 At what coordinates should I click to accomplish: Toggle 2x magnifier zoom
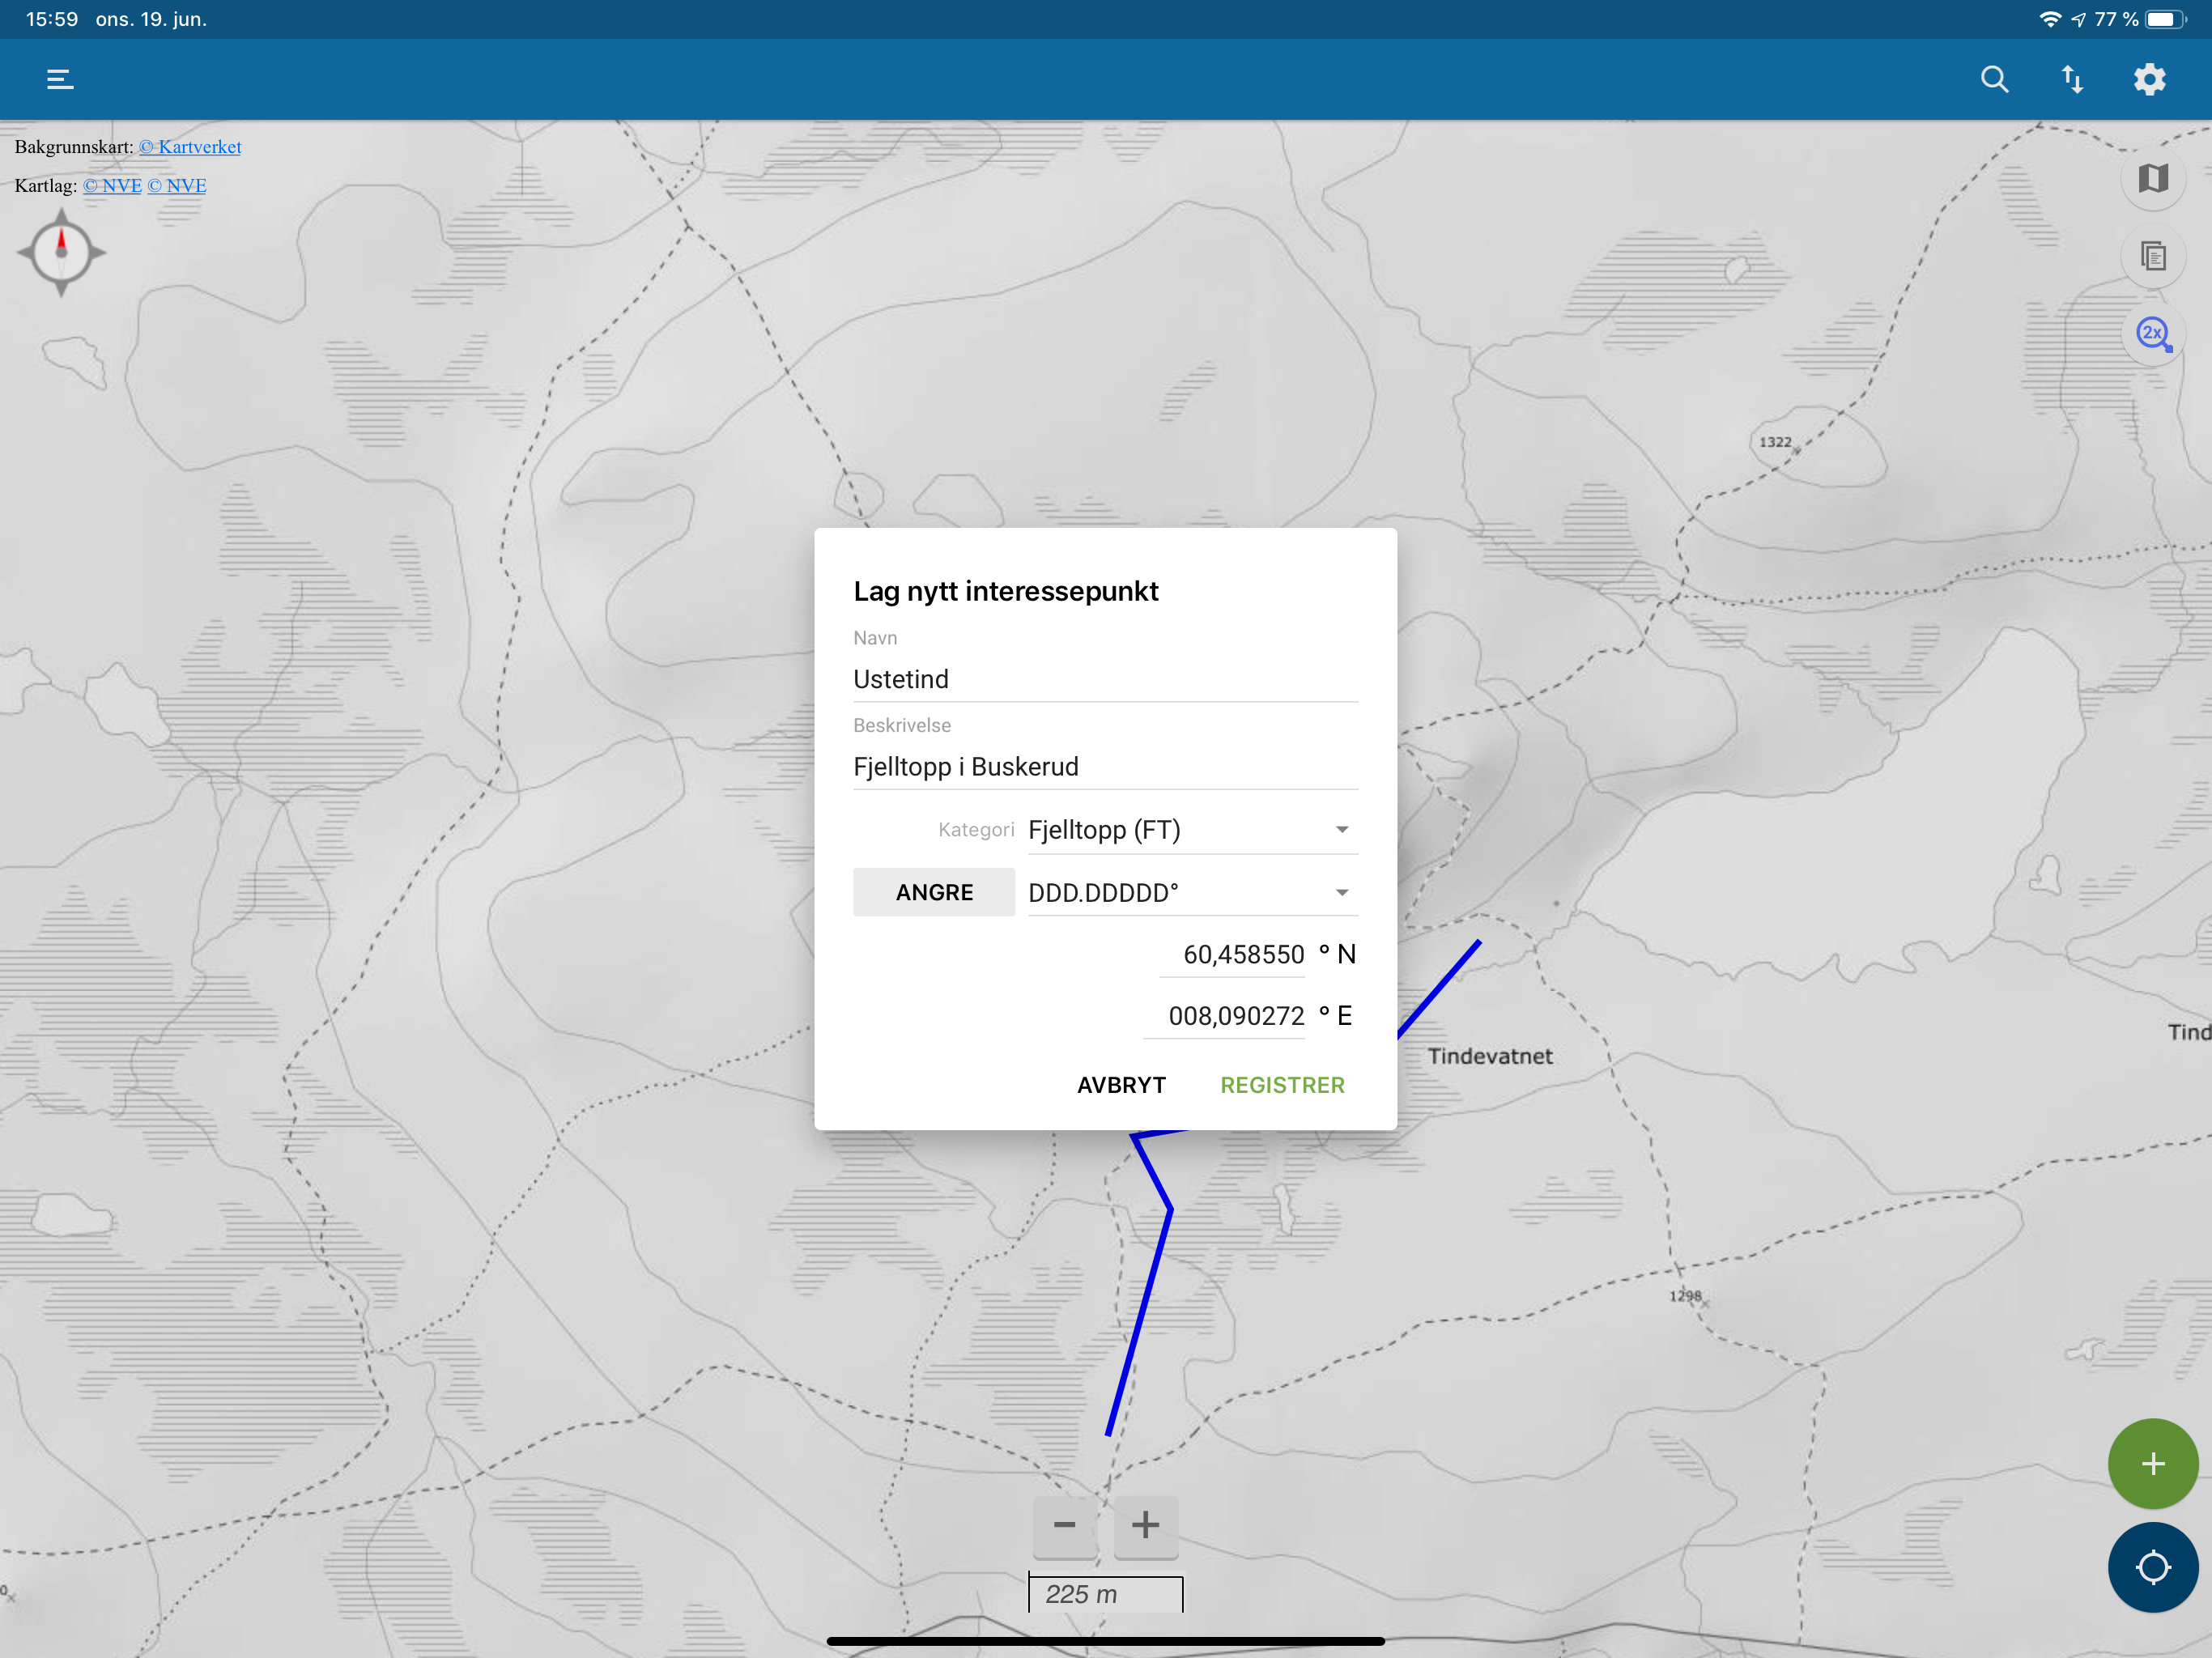pos(2153,334)
